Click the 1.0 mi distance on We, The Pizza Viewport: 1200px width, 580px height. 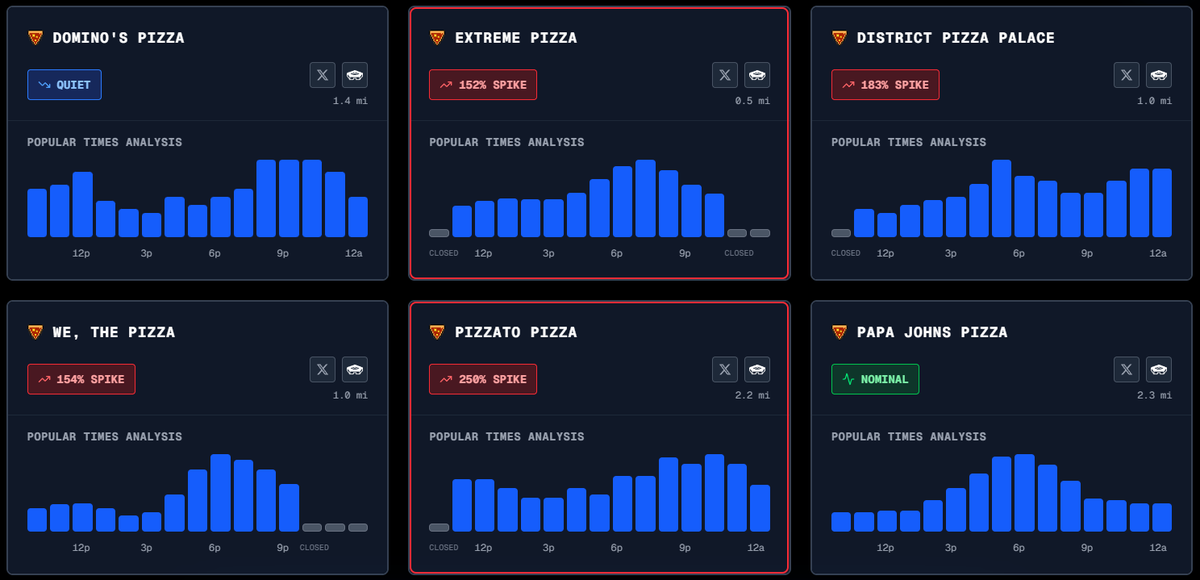[350, 395]
